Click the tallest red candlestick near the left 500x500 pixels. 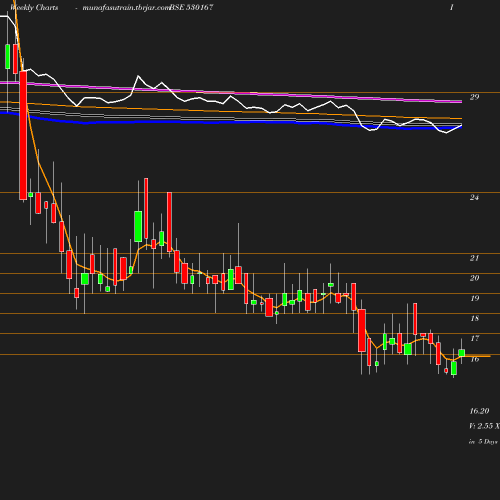(x=23, y=135)
